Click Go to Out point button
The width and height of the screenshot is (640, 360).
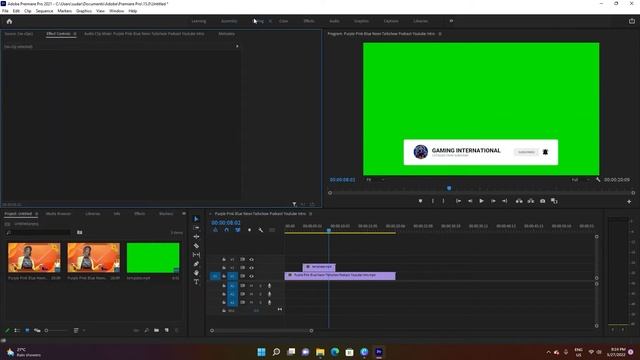505,201
